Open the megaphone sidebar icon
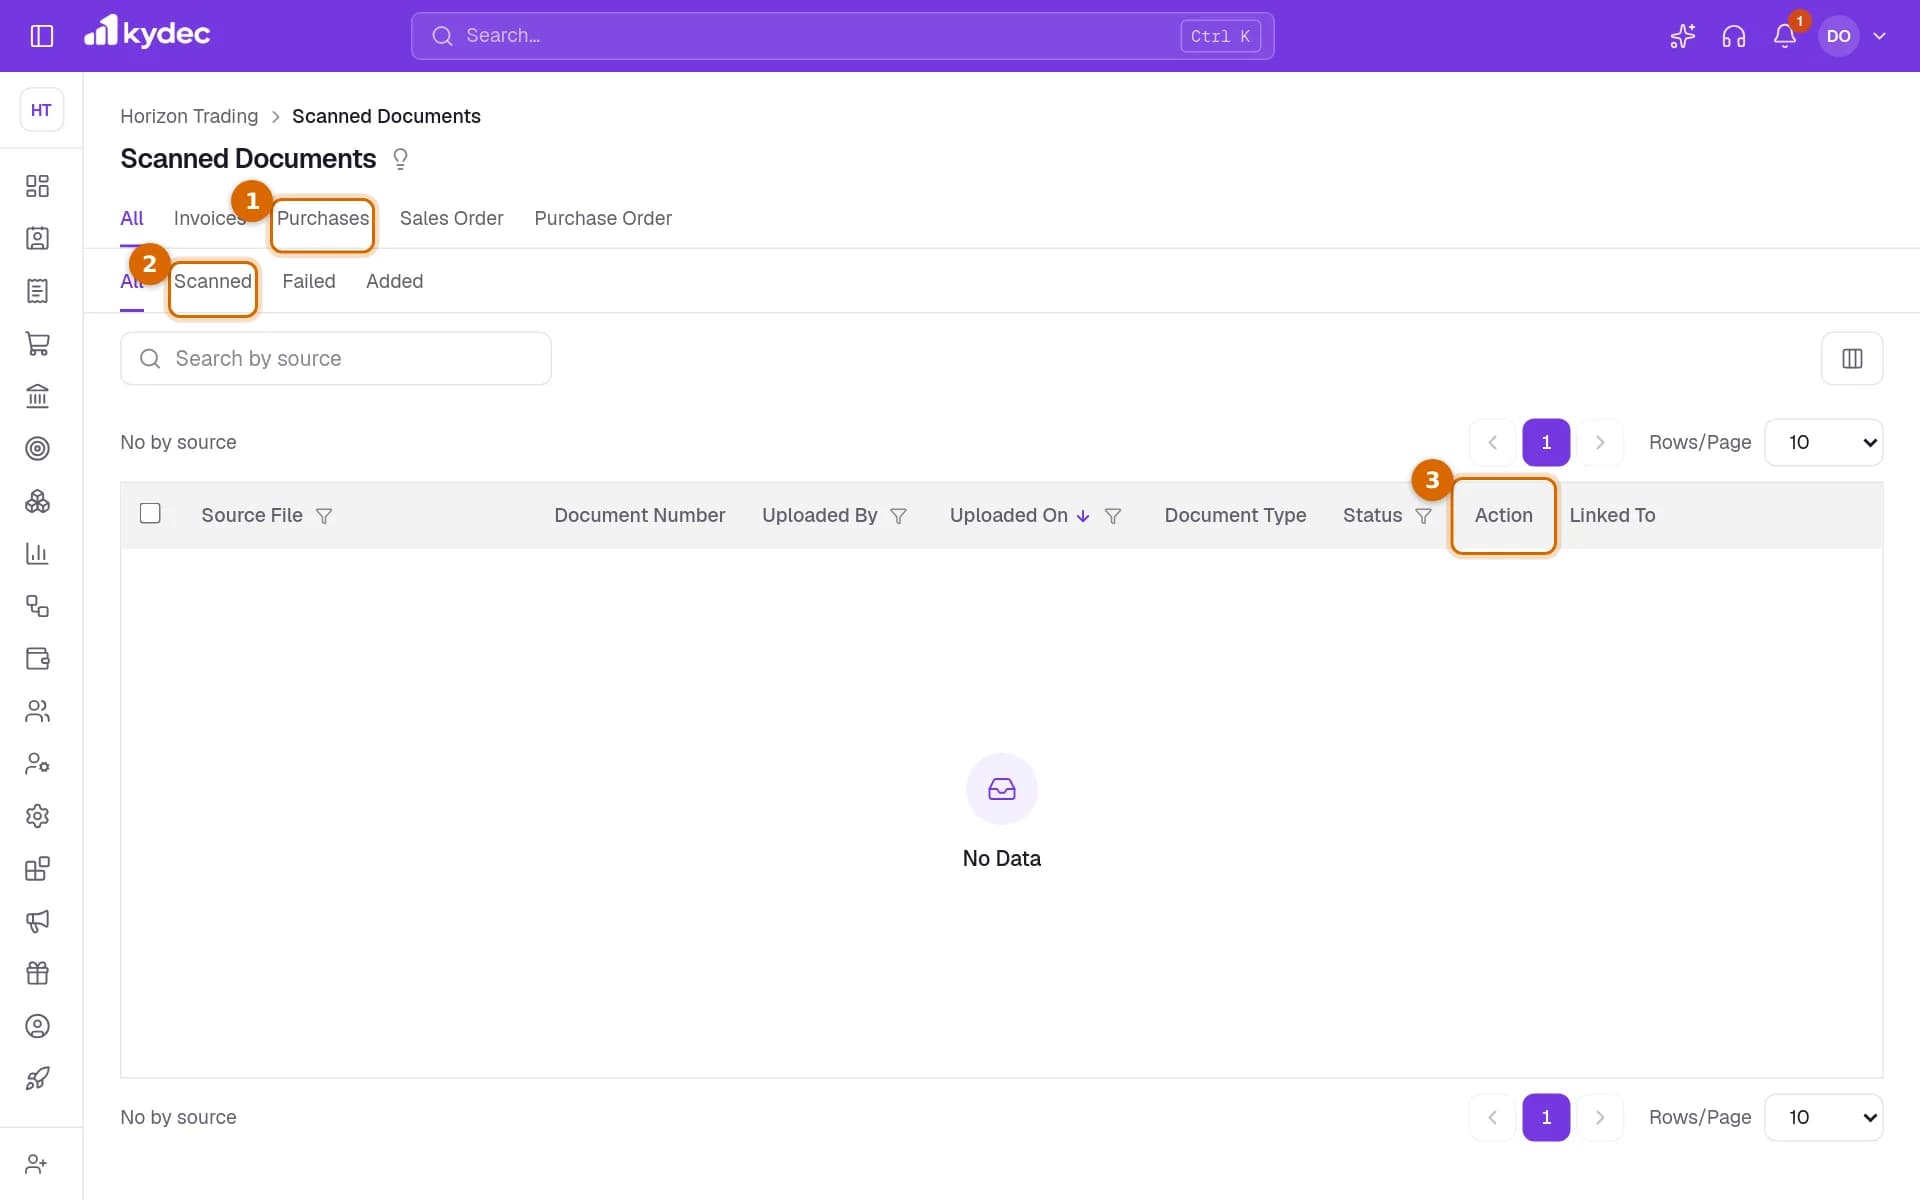This screenshot has width=1920, height=1200. pyautogui.click(x=37, y=921)
